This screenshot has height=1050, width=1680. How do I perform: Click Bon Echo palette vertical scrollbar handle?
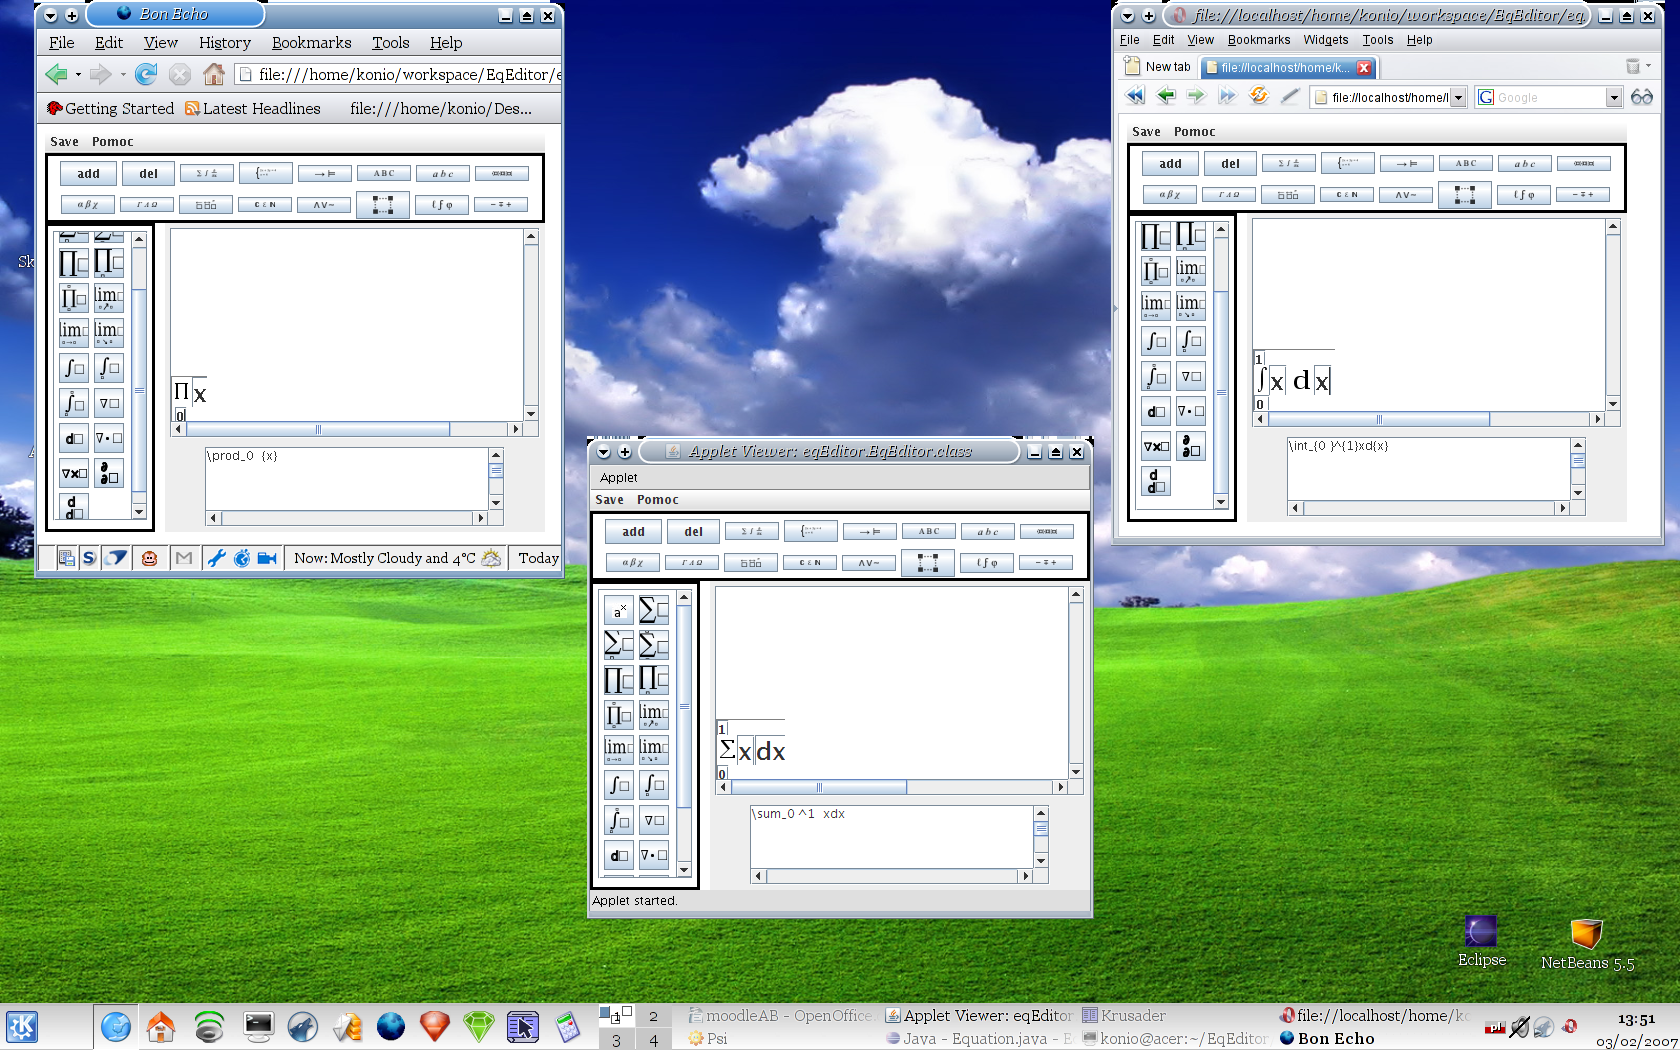[139, 390]
